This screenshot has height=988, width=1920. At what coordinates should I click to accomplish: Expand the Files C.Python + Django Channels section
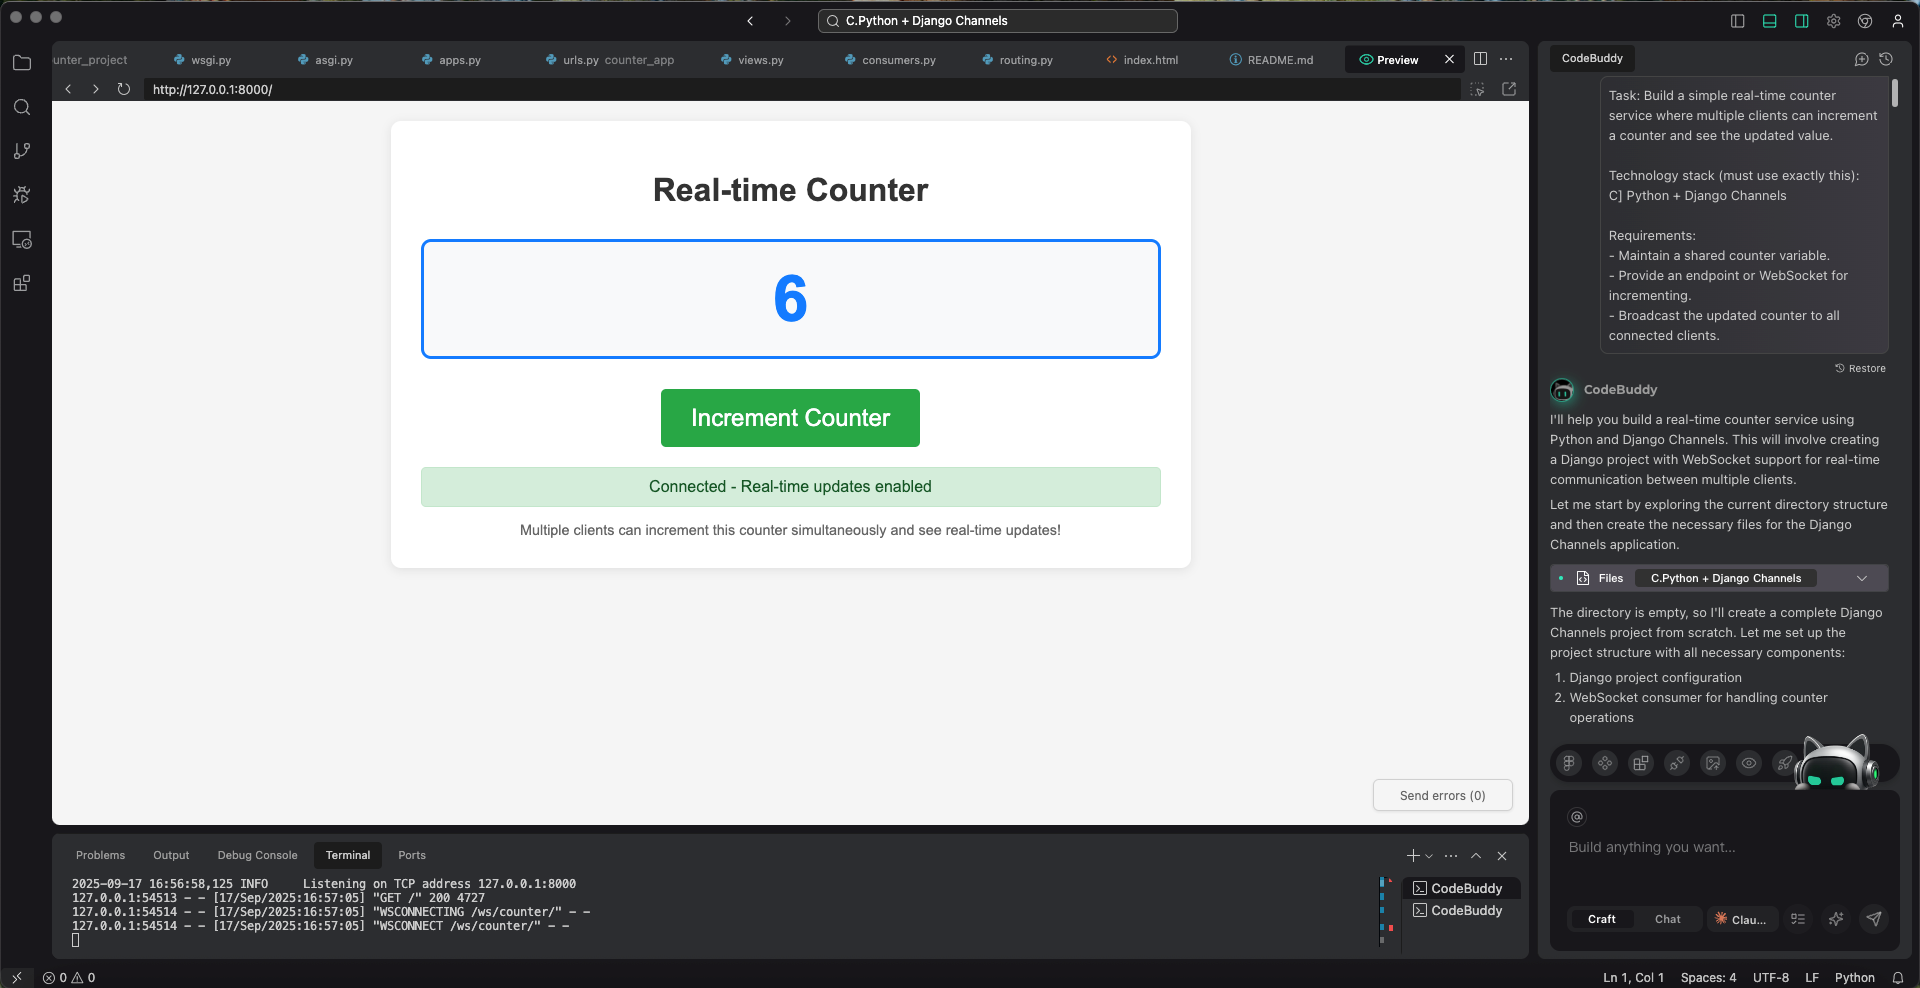click(1719, 578)
